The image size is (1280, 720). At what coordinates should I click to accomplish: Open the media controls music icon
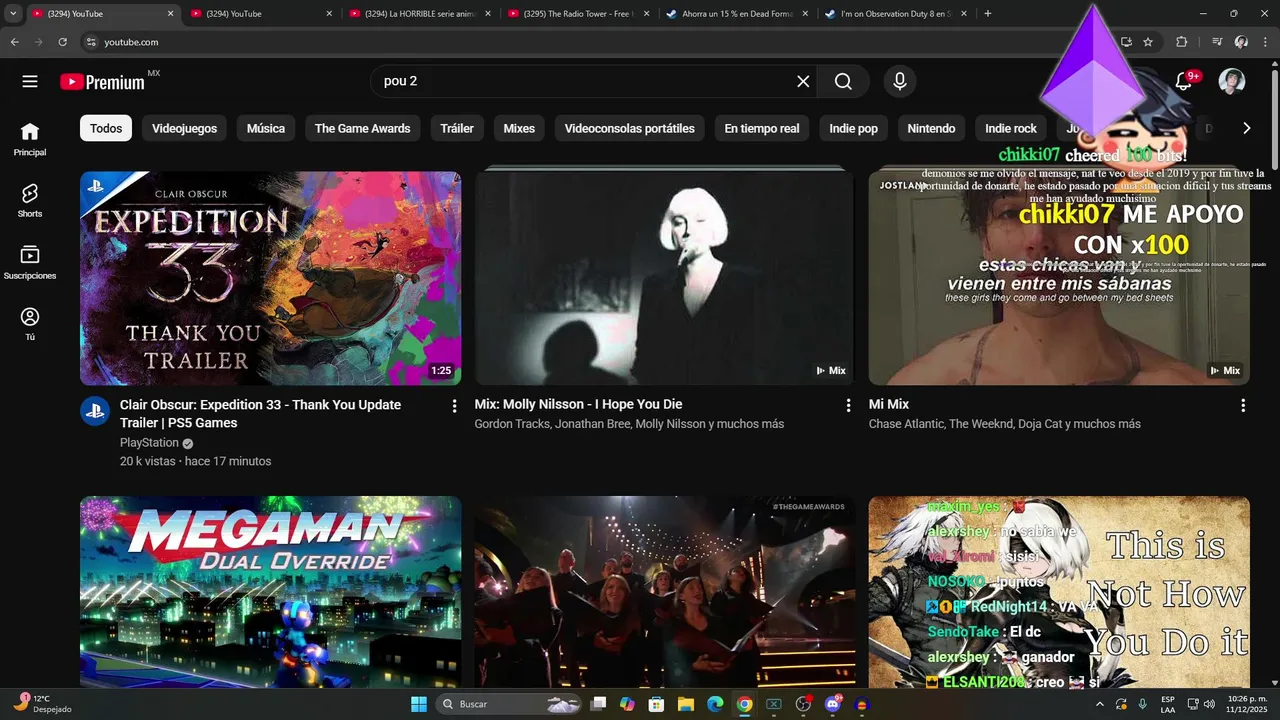[x=1217, y=42]
